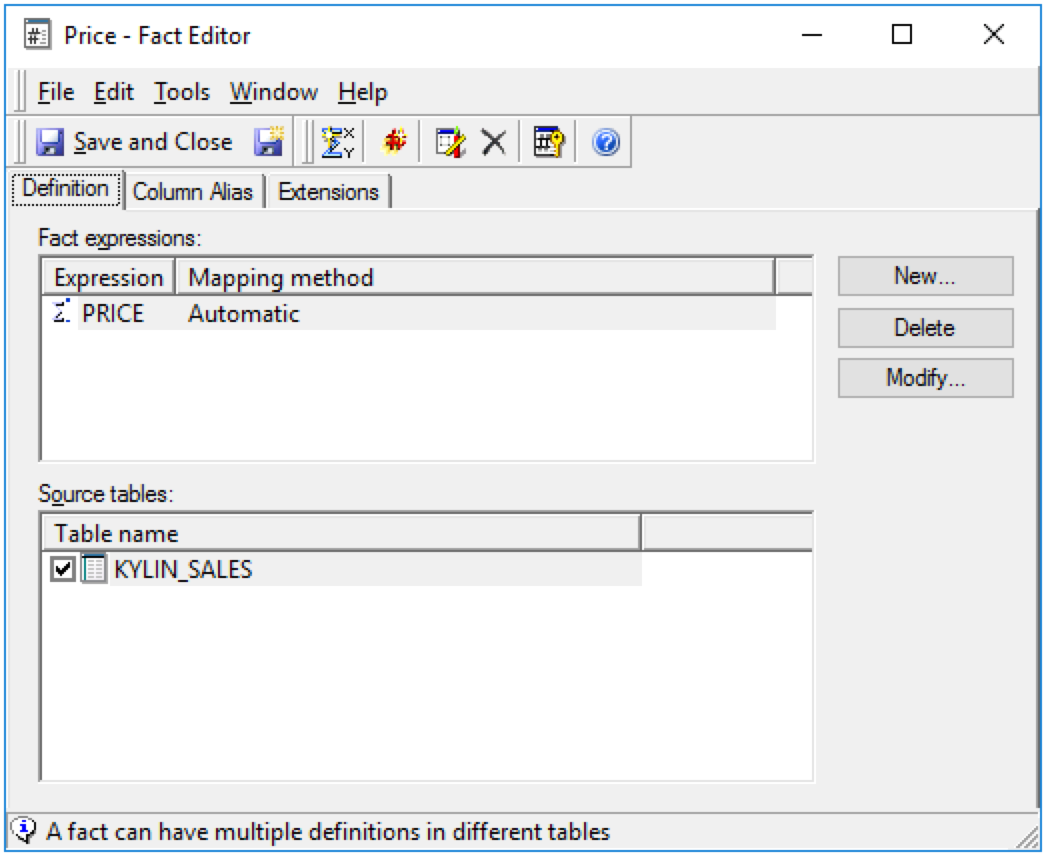Click the Save and Close toolbar button
The height and width of the screenshot is (856, 1048).
point(134,143)
